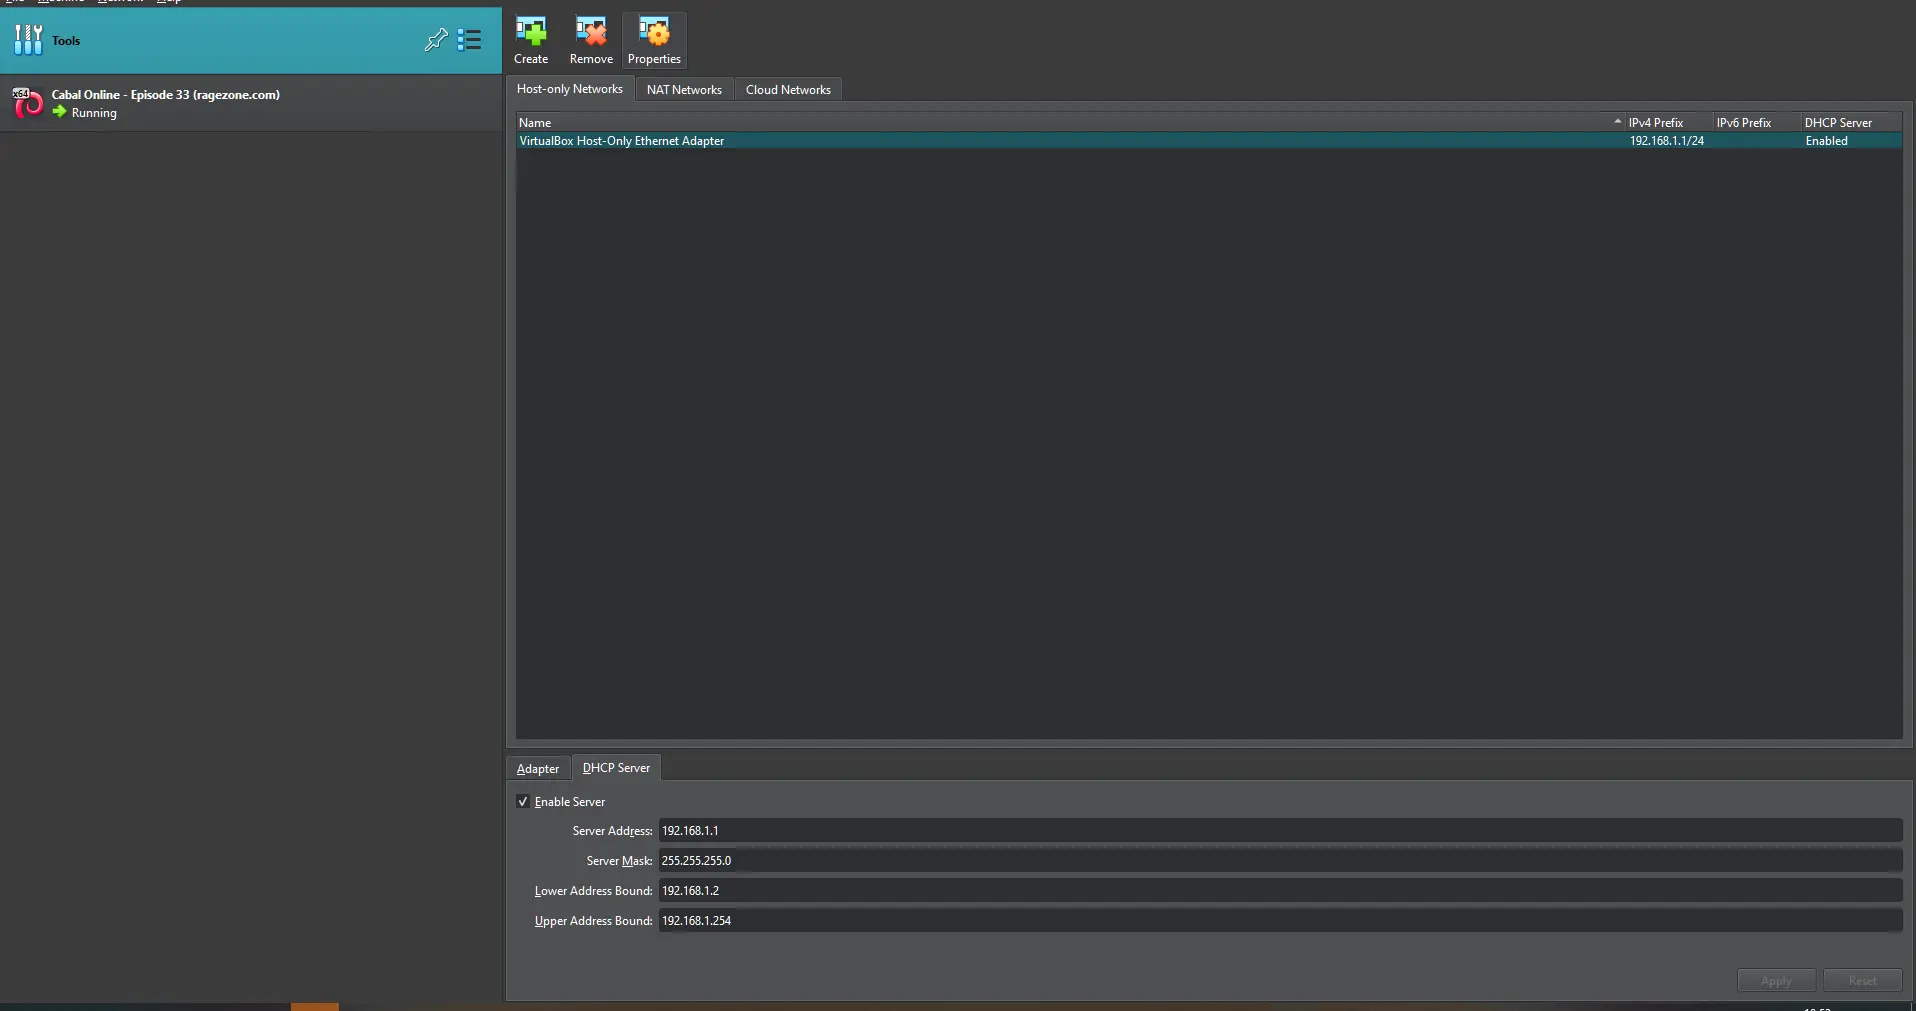Create a new host-only network
Image resolution: width=1916 pixels, height=1011 pixels.
(x=531, y=41)
